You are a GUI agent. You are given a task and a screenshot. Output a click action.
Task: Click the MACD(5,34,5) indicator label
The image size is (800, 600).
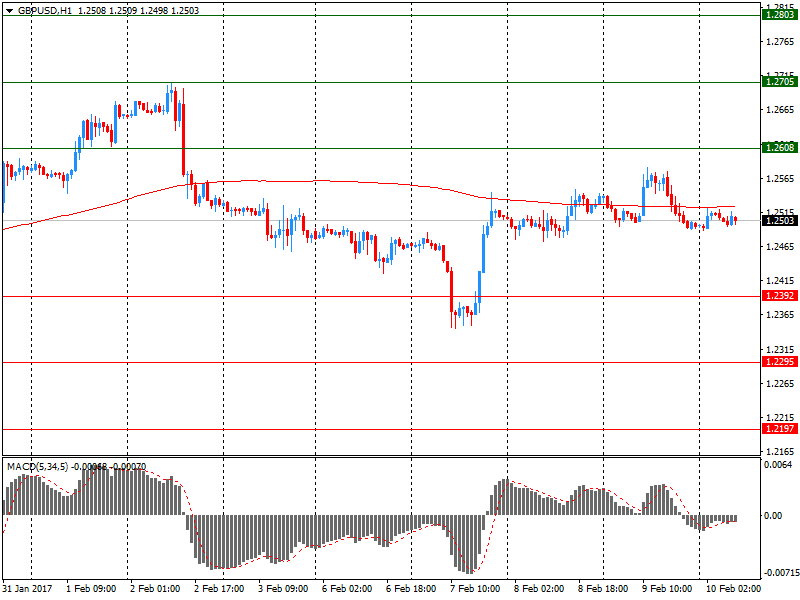(37, 467)
